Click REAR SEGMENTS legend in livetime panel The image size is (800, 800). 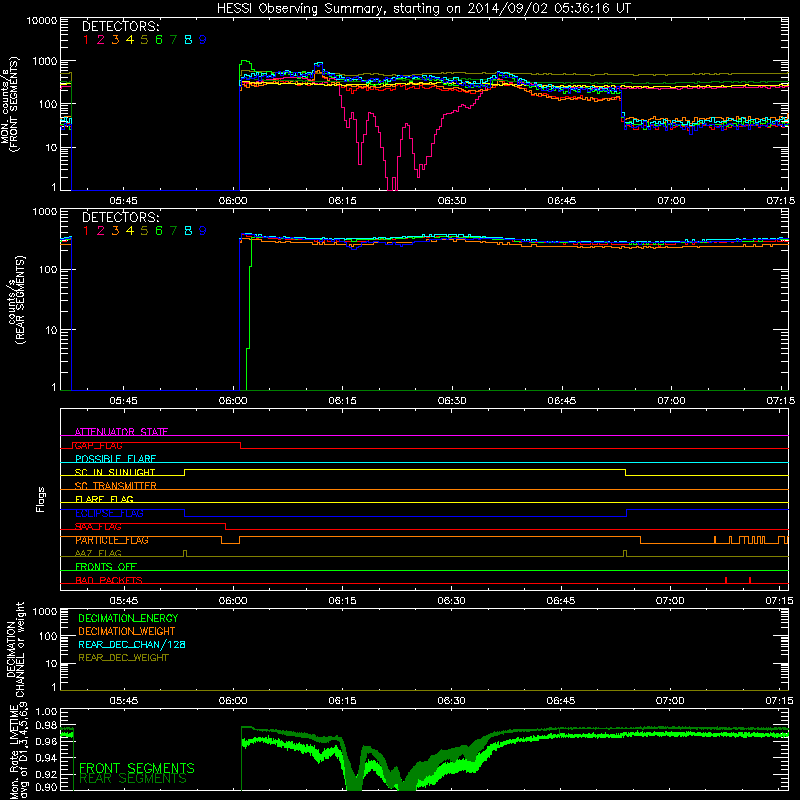[x=133, y=779]
